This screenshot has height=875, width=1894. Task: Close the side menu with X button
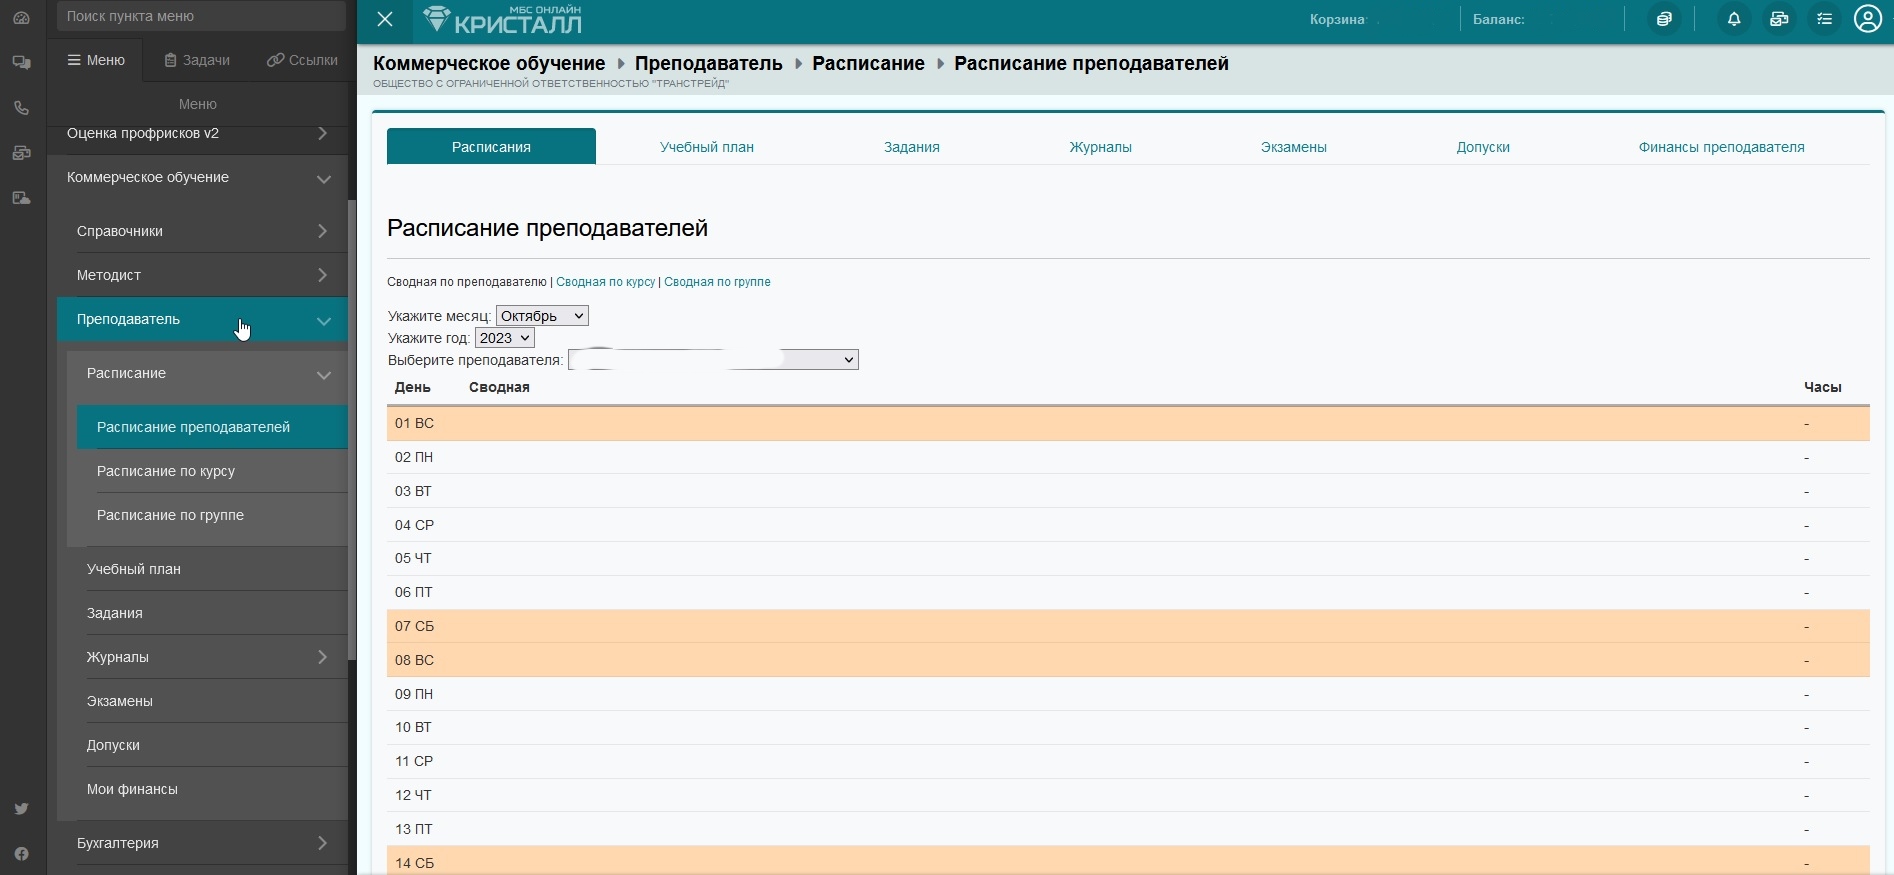[385, 19]
